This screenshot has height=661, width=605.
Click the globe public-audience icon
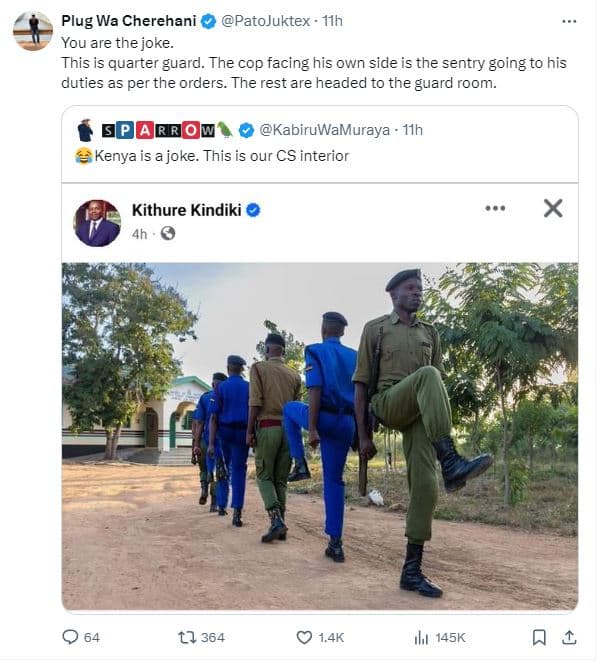coord(168,233)
